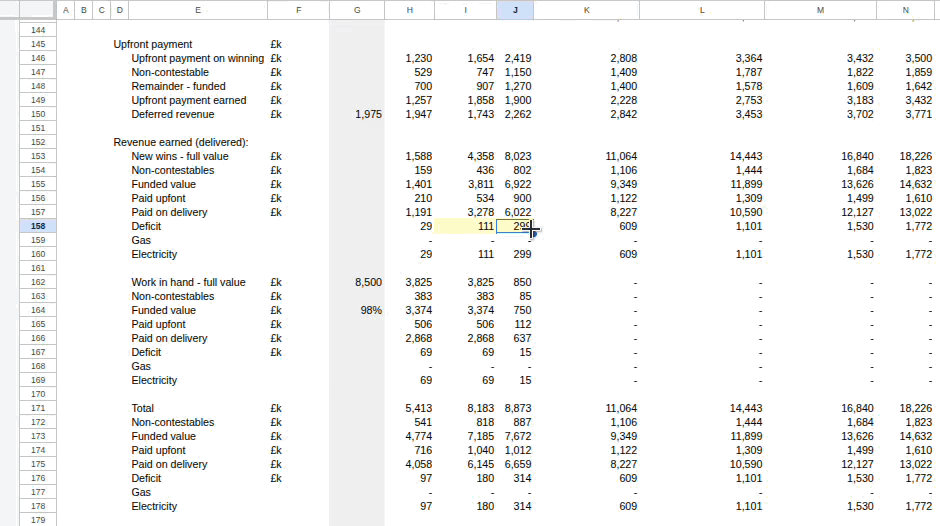The image size is (940, 526).
Task: Select cell 609 in row 158
Action: 586,226
